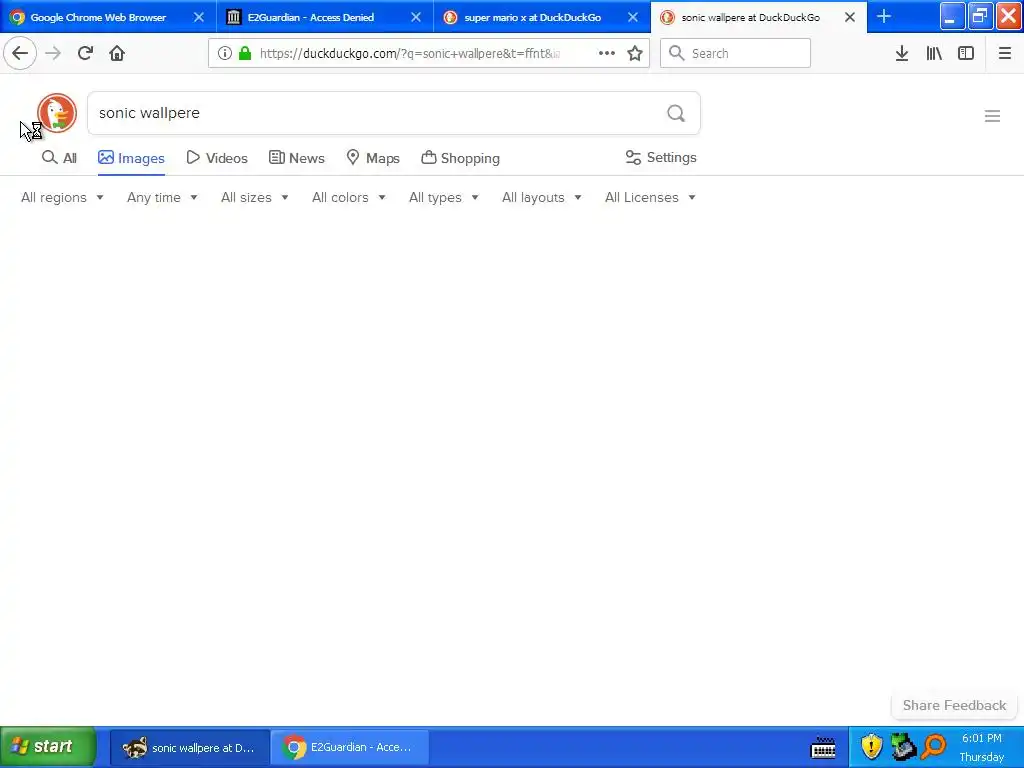Close the Google Chrome Web Browser tab

point(199,18)
